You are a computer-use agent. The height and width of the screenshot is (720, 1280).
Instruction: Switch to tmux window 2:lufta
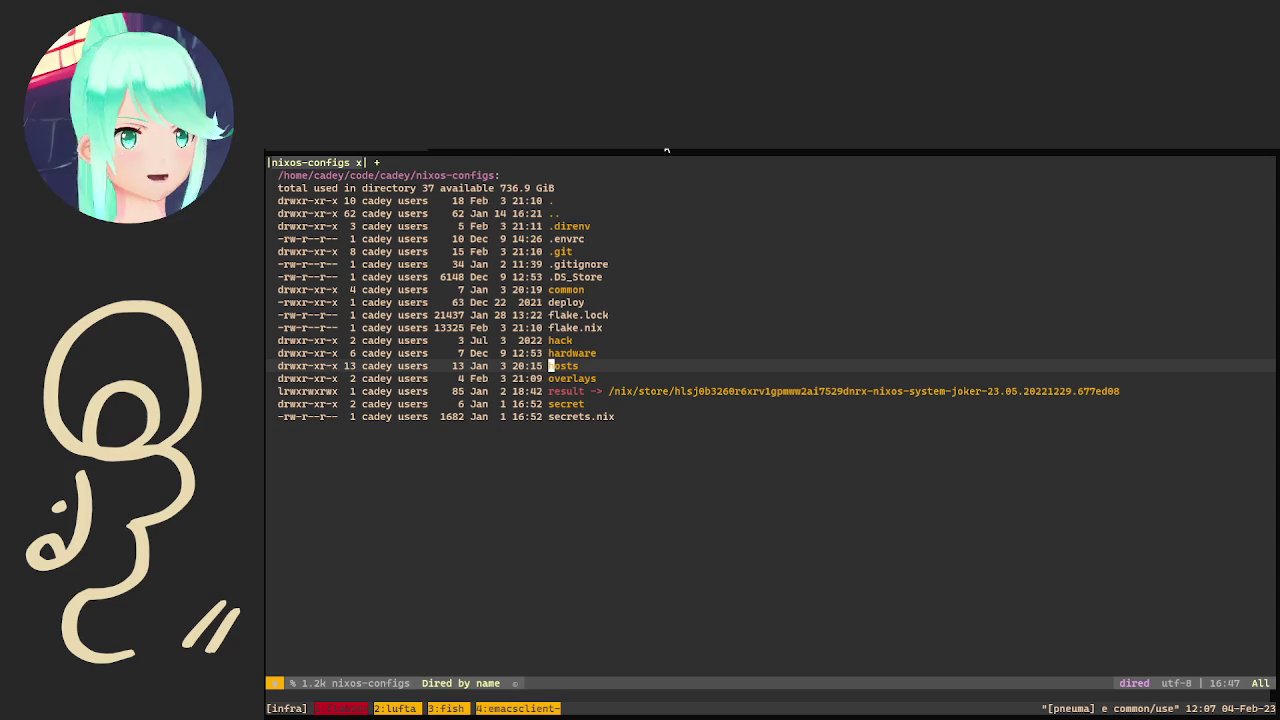click(395, 708)
